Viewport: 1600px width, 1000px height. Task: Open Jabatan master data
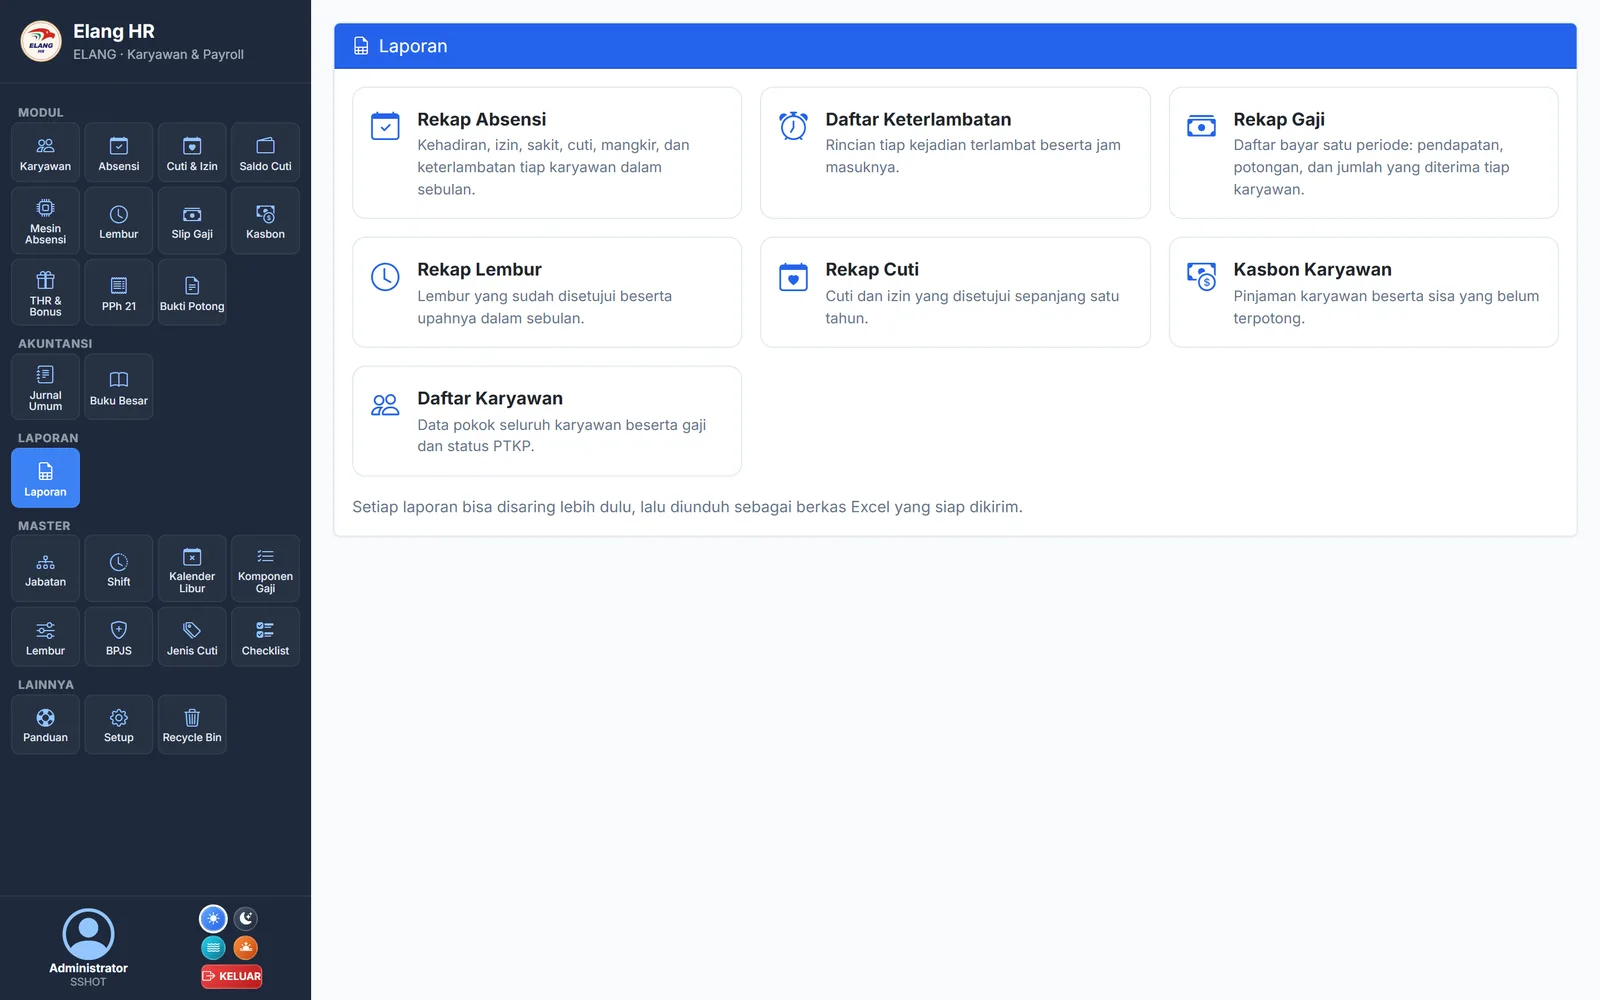pyautogui.click(x=45, y=568)
